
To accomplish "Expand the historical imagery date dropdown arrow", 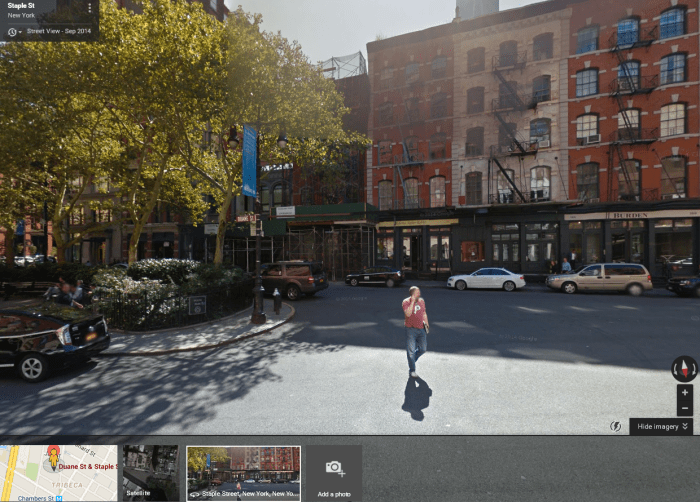I will 20,32.
